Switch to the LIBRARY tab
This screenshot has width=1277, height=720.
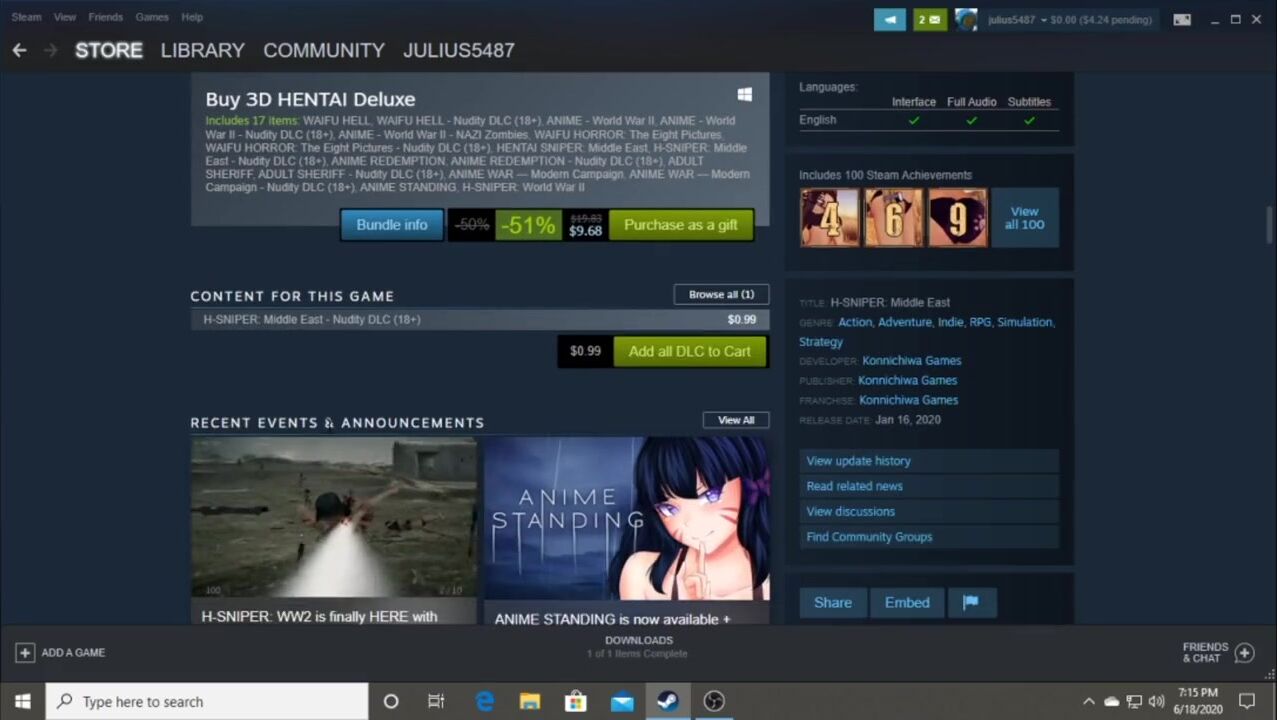click(202, 50)
